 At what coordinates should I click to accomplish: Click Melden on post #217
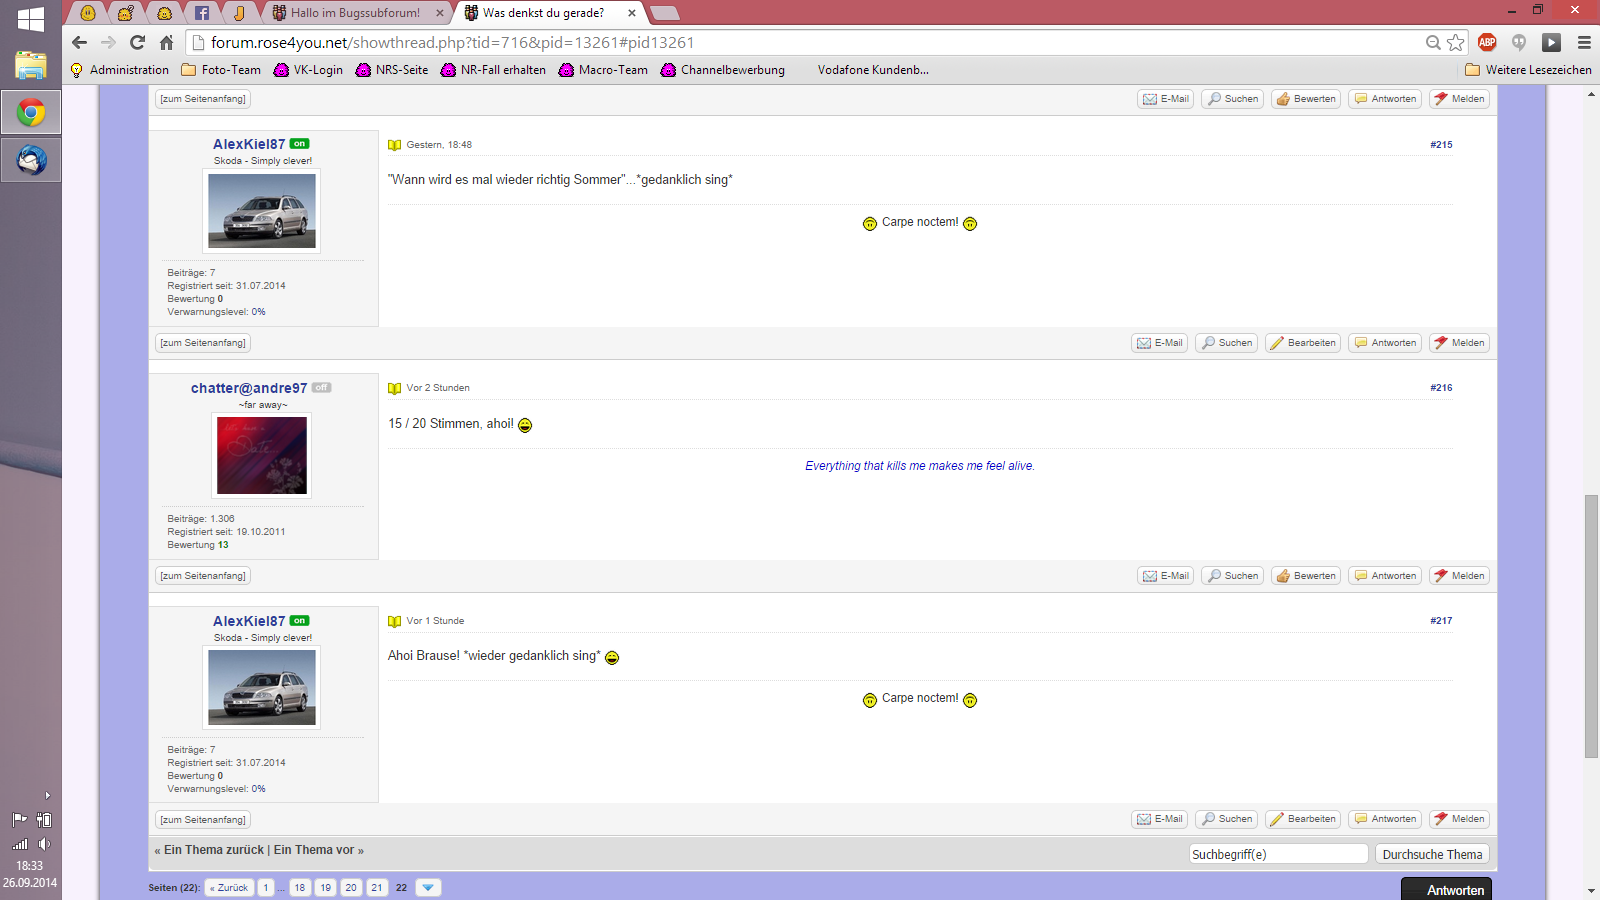coord(1459,819)
